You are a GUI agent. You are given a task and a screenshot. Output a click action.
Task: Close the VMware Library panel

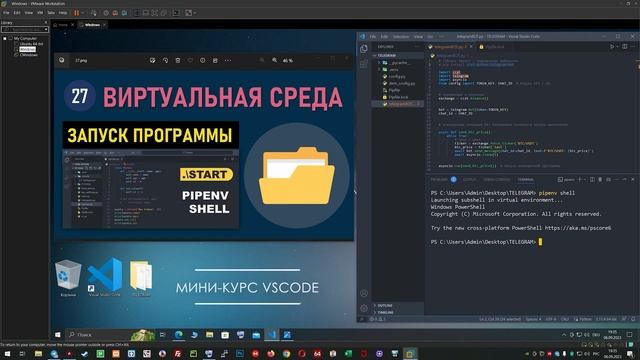click(46, 23)
